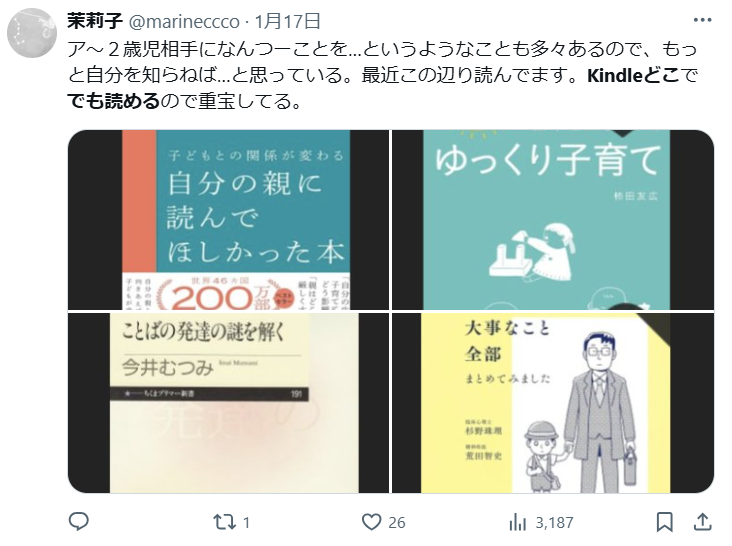Click the 1月17日 timestamp

(x=288, y=21)
